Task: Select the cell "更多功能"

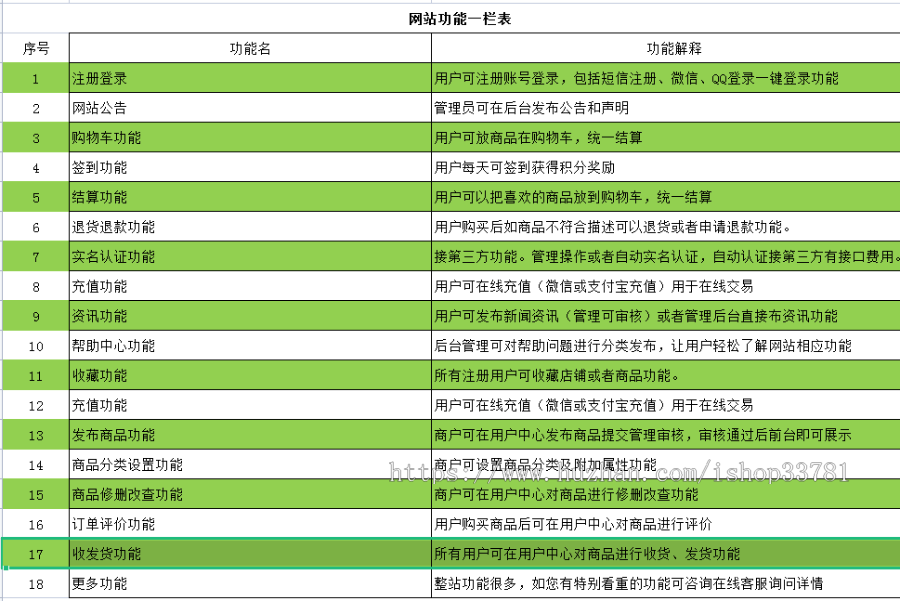Action: (250, 584)
